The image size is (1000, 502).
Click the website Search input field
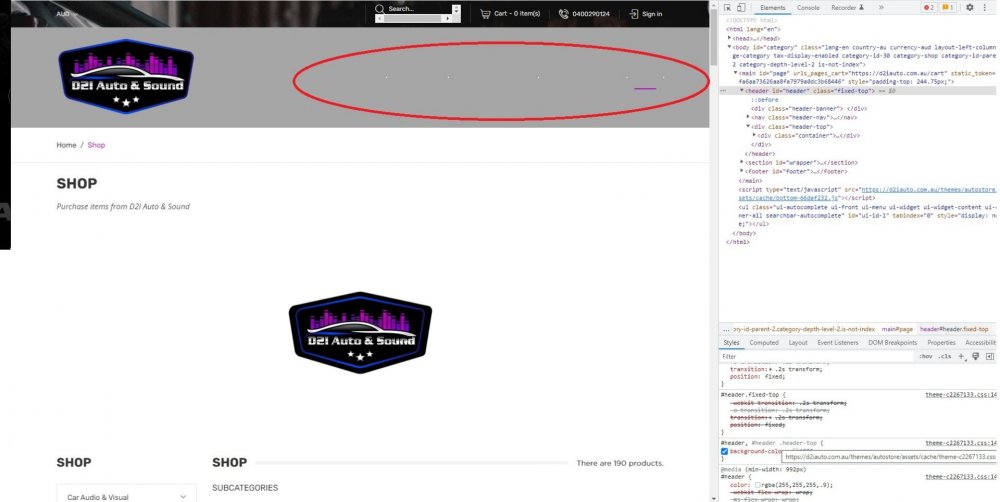tap(420, 9)
